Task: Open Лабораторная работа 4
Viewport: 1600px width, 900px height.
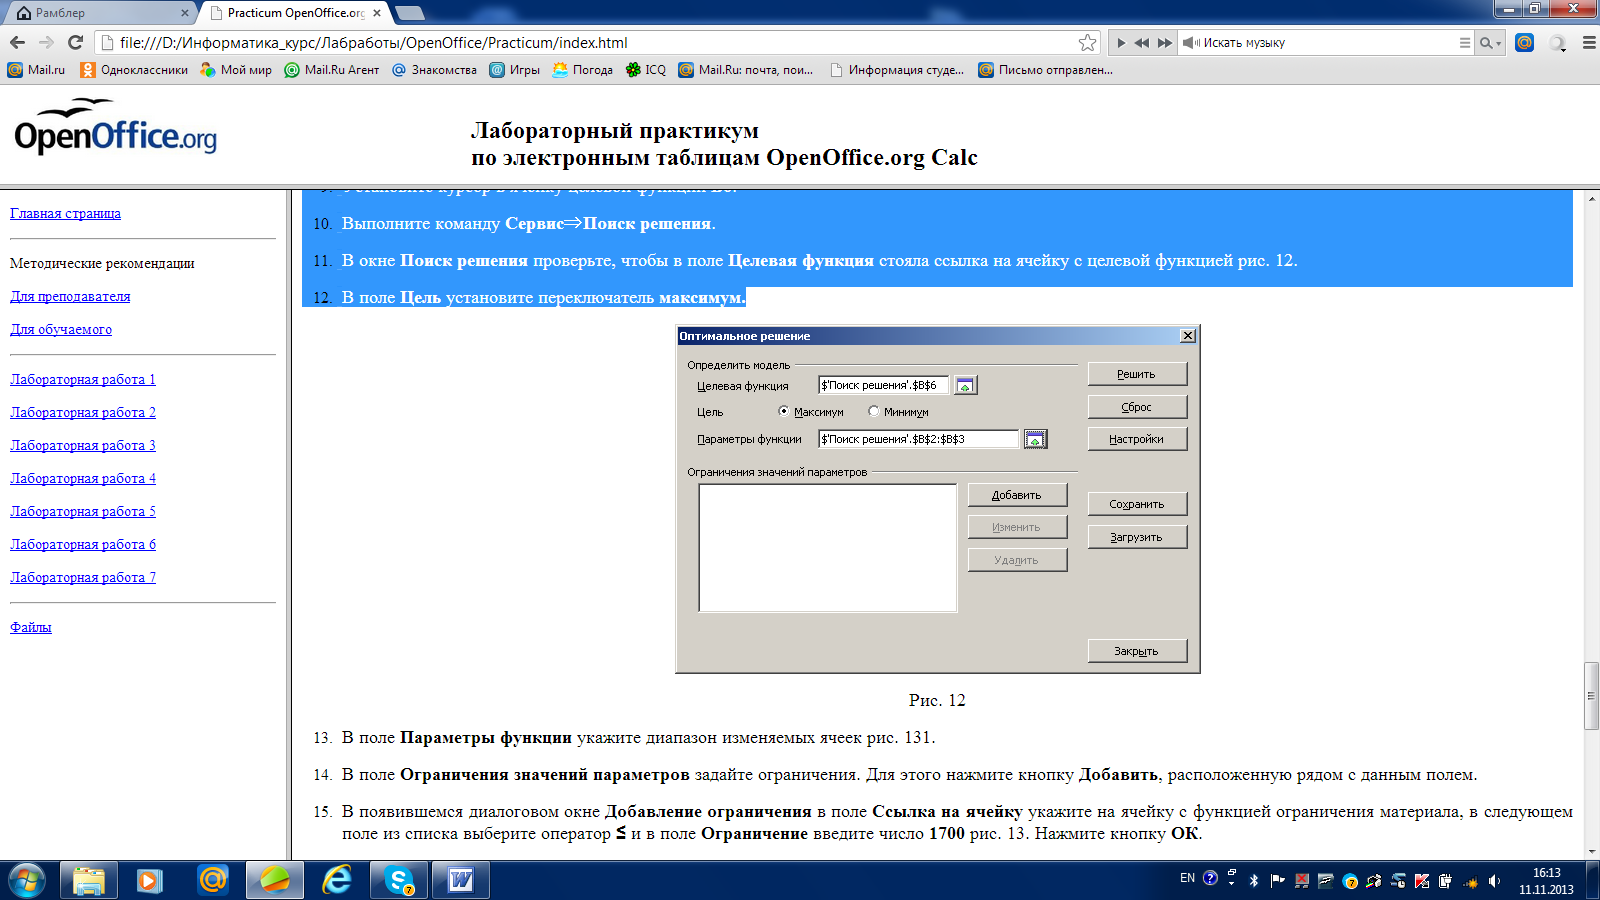Action: tap(83, 478)
